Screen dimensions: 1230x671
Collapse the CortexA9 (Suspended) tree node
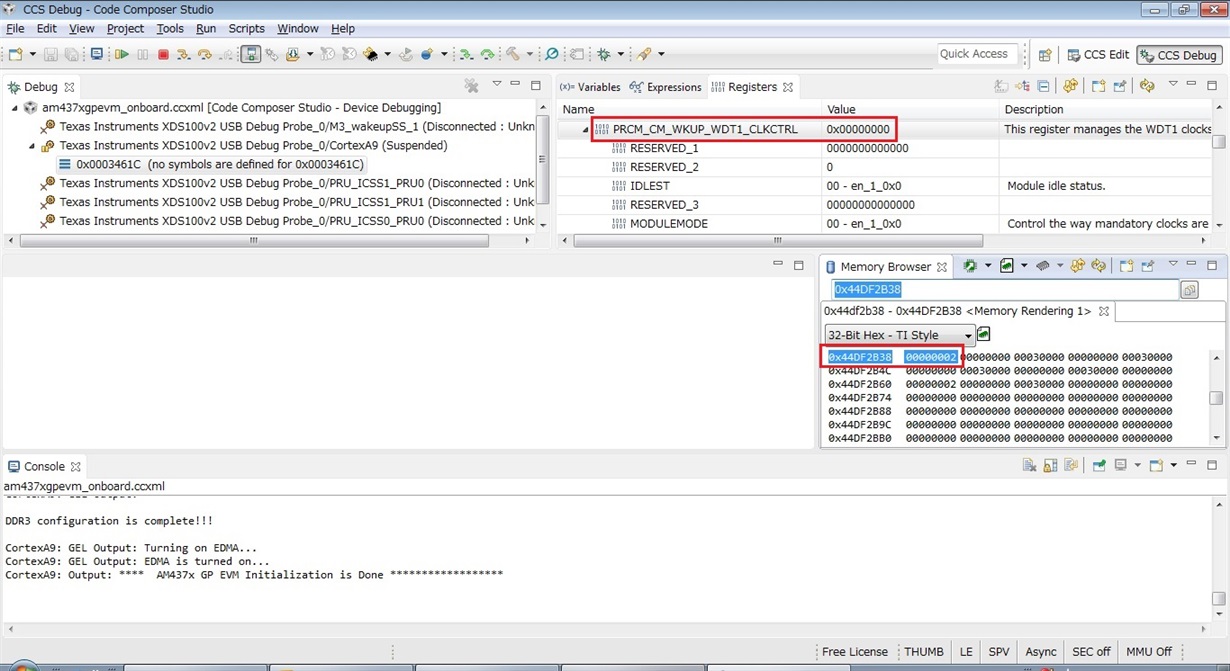click(32, 146)
